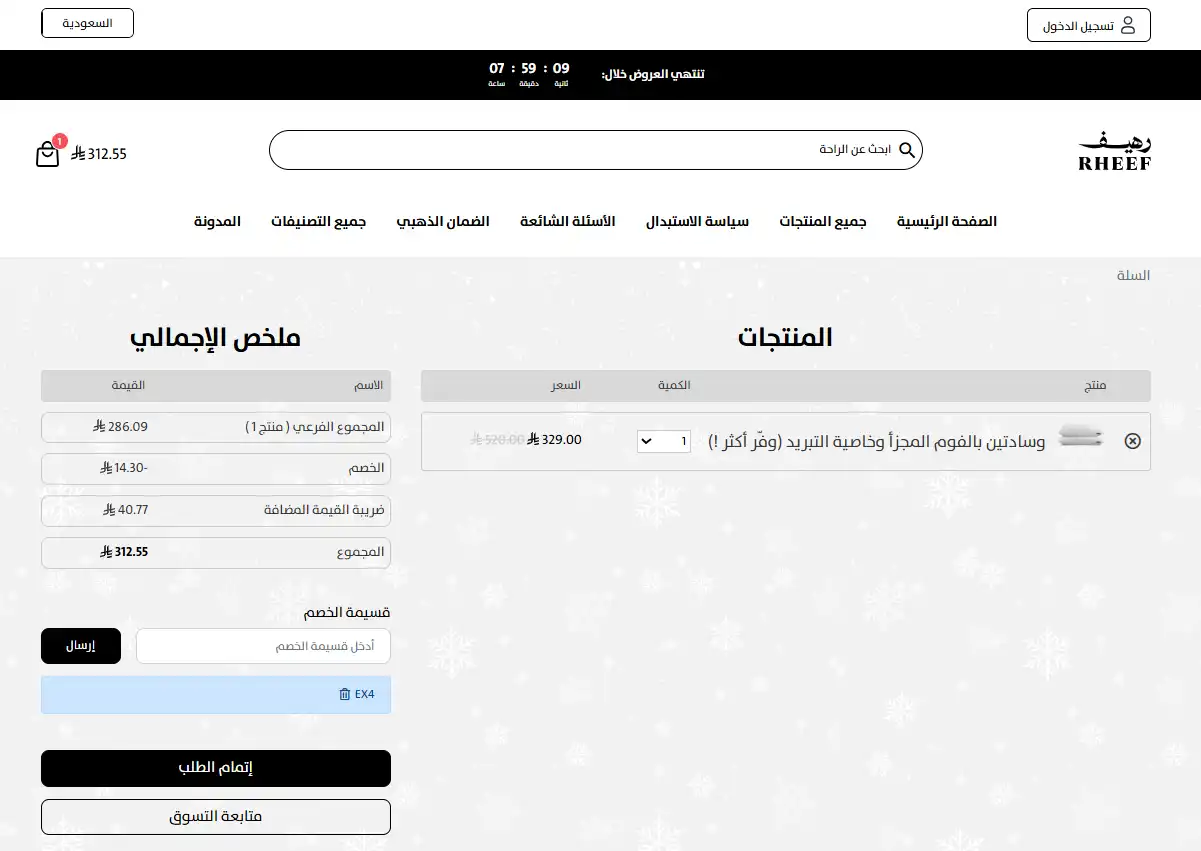1201x851 pixels.
Task: Click the crossed-out price 520.00
Action: pos(497,439)
